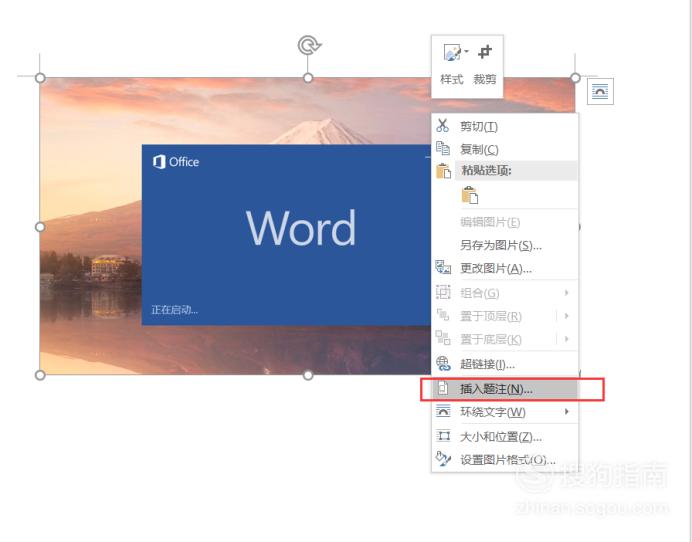692x542 pixels.
Task: Click the Size and Position icon
Action: 443,436
